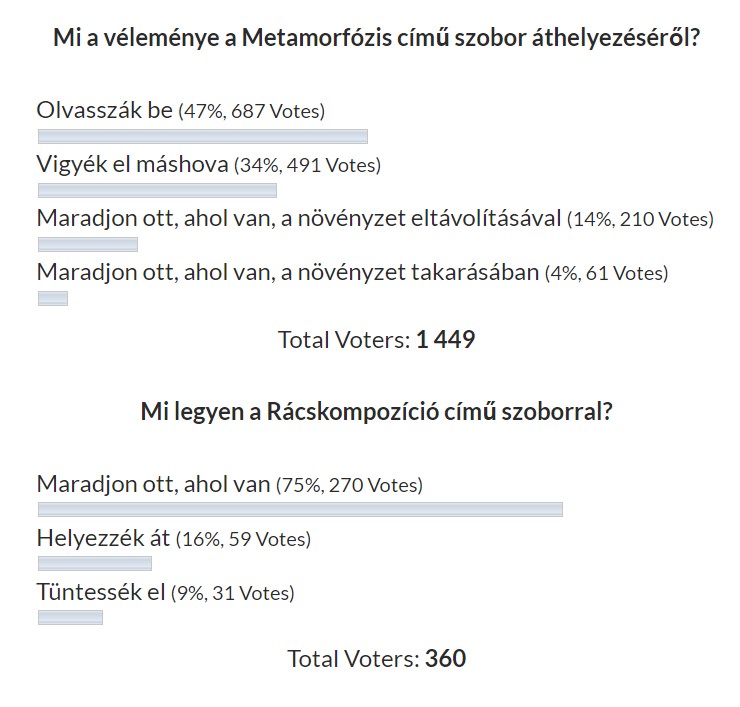Screen dimensions: 740x707
Task: Click the 'Tüntessék el' 9% bar
Action: 70,617
